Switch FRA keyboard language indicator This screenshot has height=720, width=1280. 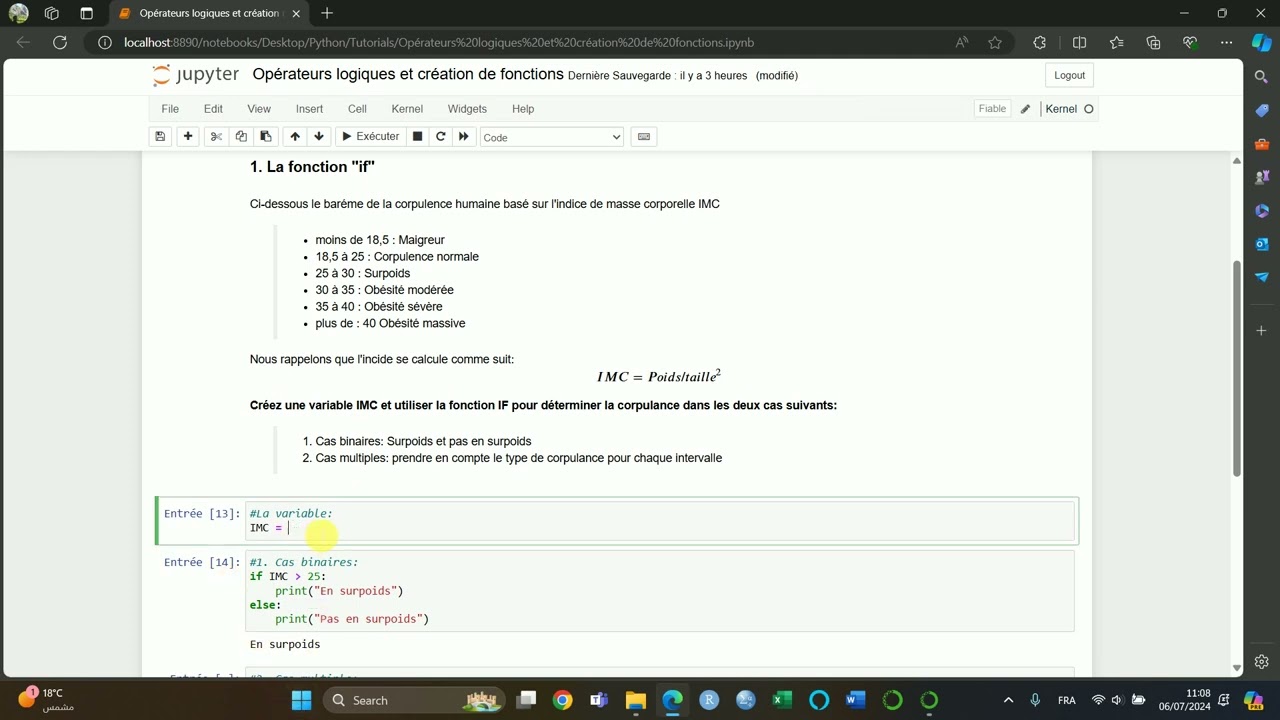click(1067, 700)
